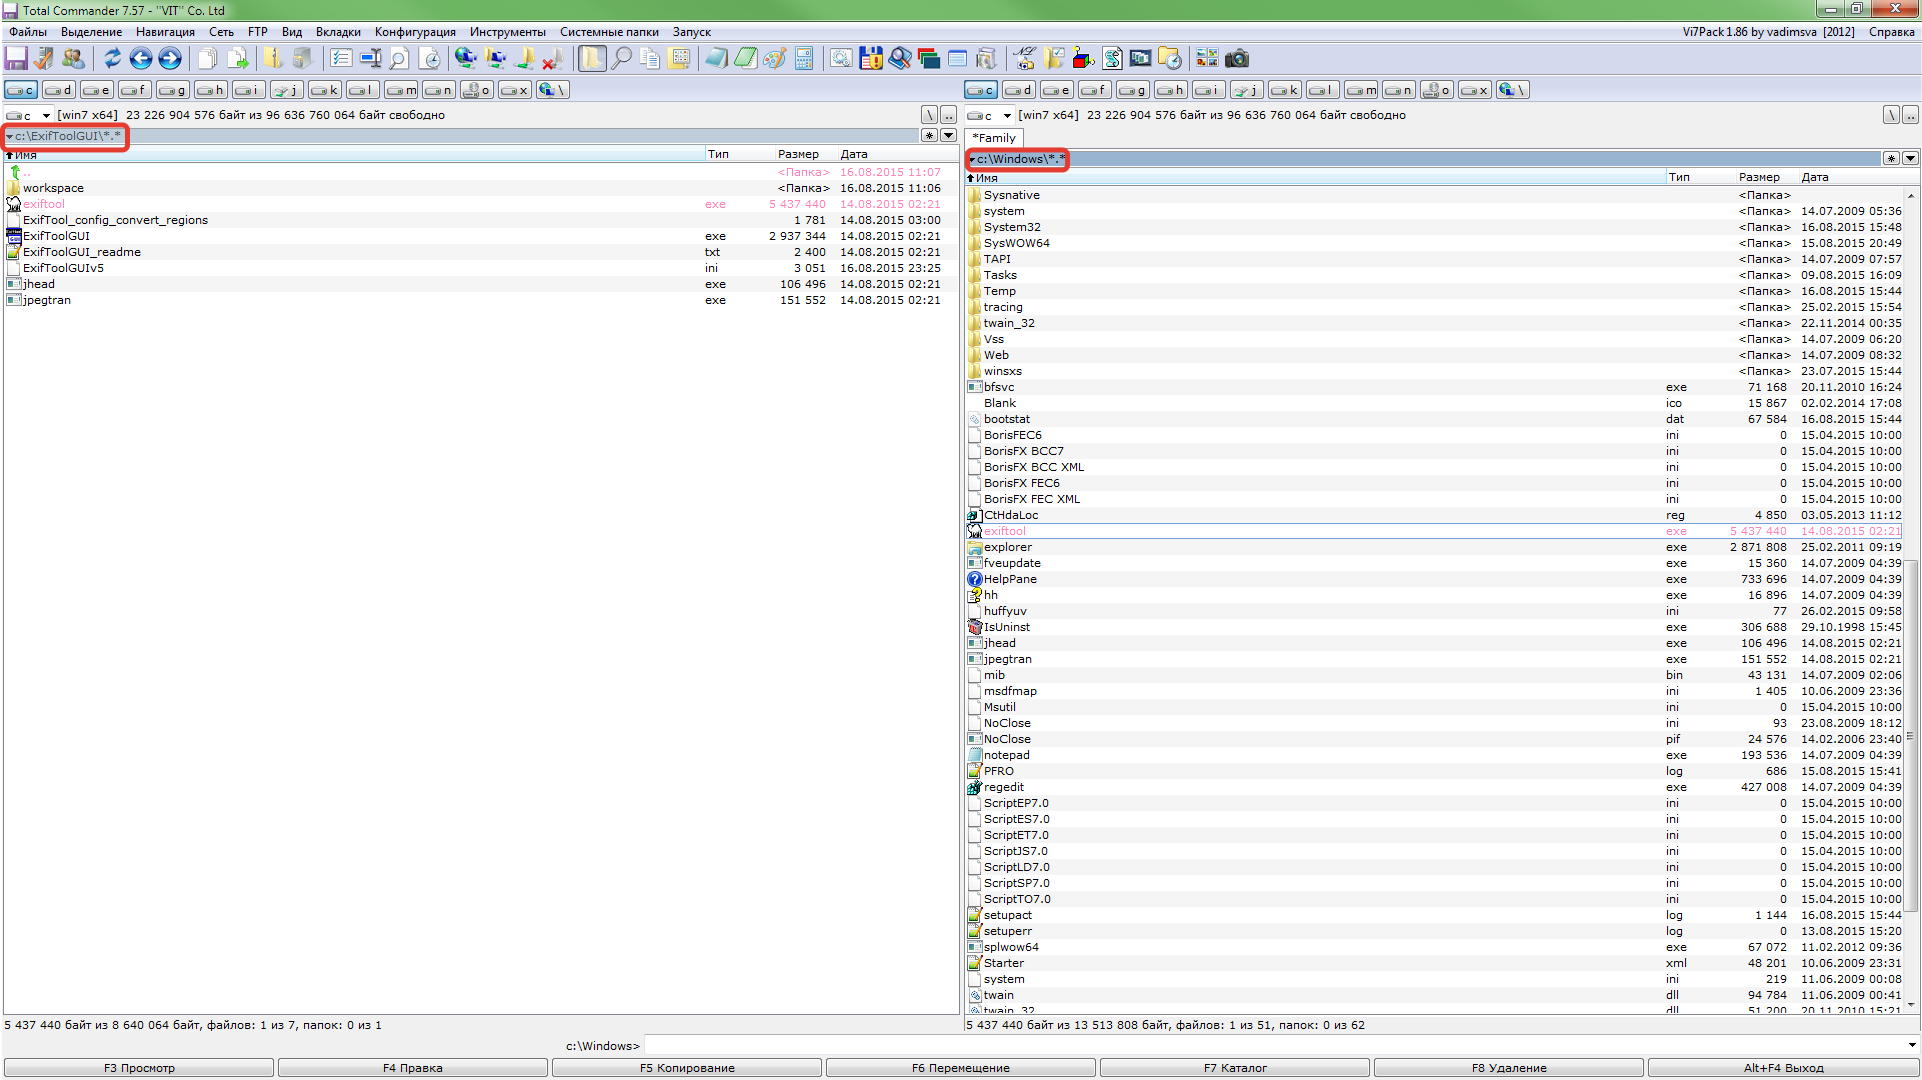Sort right panel by Дата column
The height and width of the screenshot is (1080, 1922).
point(1814,177)
